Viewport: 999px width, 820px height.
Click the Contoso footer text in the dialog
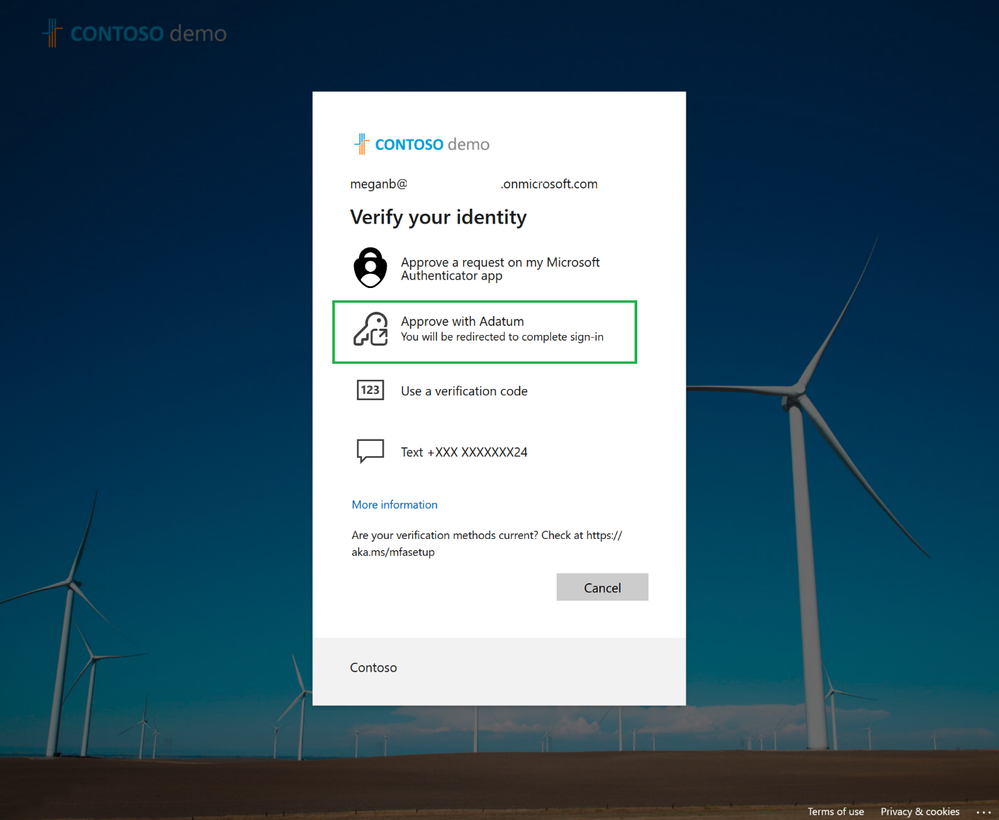pos(373,667)
